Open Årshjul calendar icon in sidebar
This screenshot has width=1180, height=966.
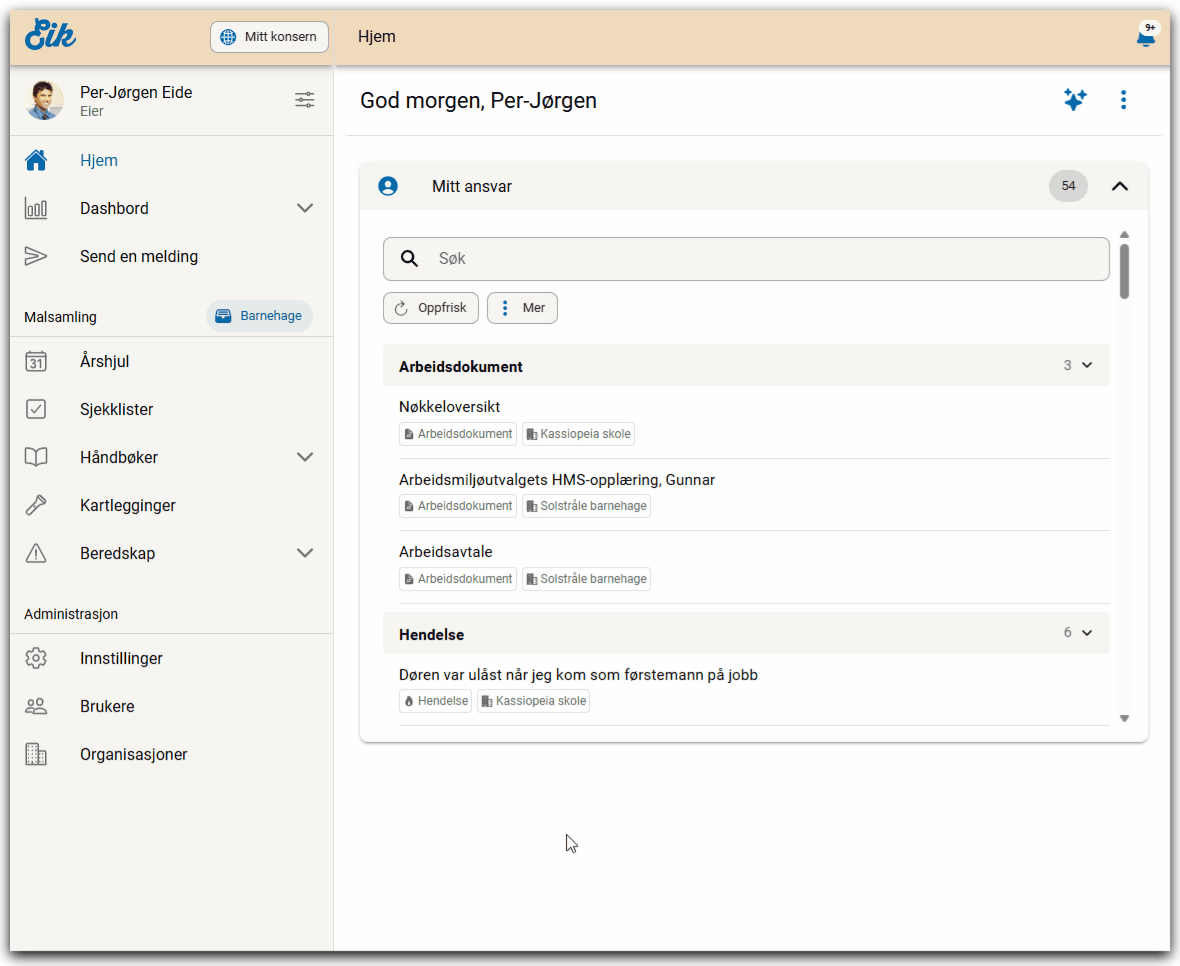click(x=36, y=362)
